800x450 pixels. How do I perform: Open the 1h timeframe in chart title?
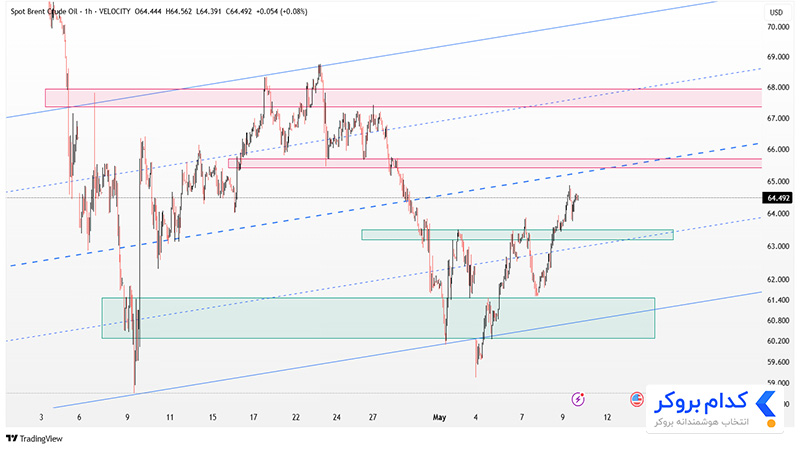pyautogui.click(x=89, y=11)
